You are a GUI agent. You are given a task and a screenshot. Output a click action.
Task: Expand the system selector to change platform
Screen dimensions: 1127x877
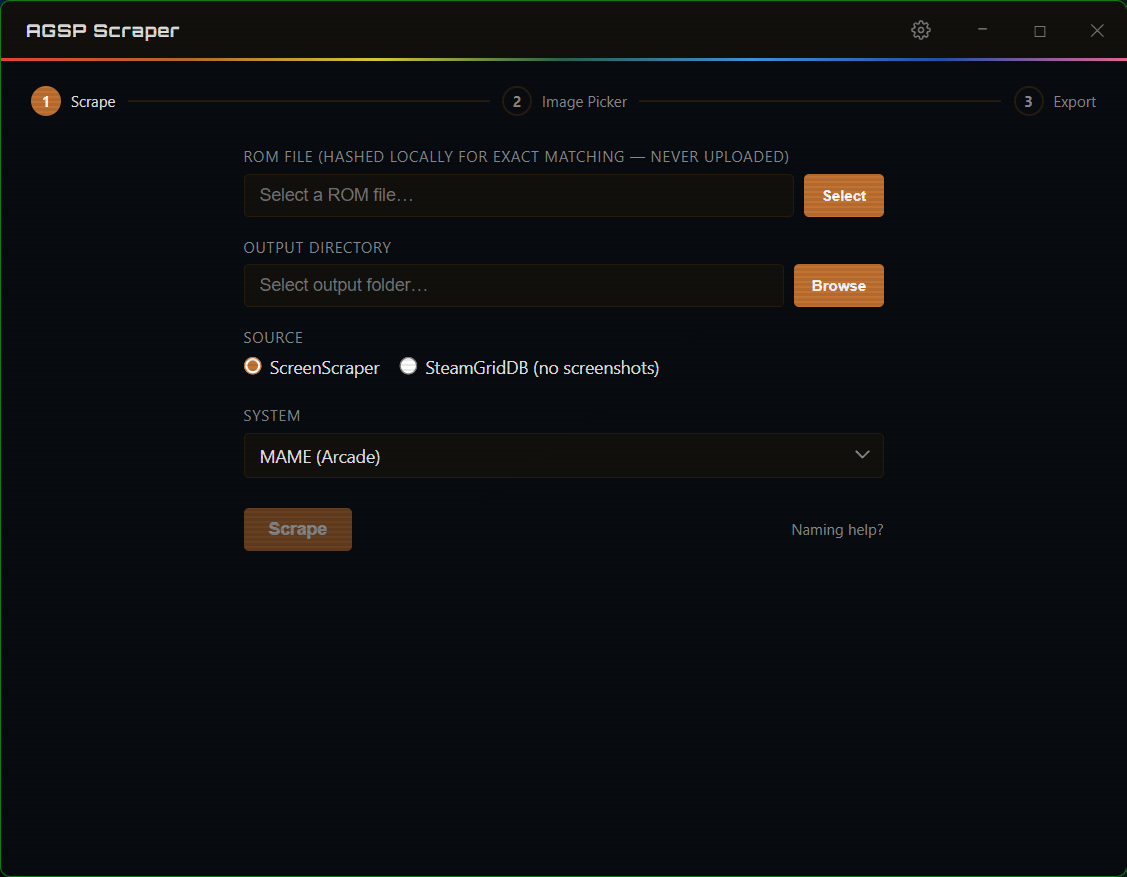563,455
